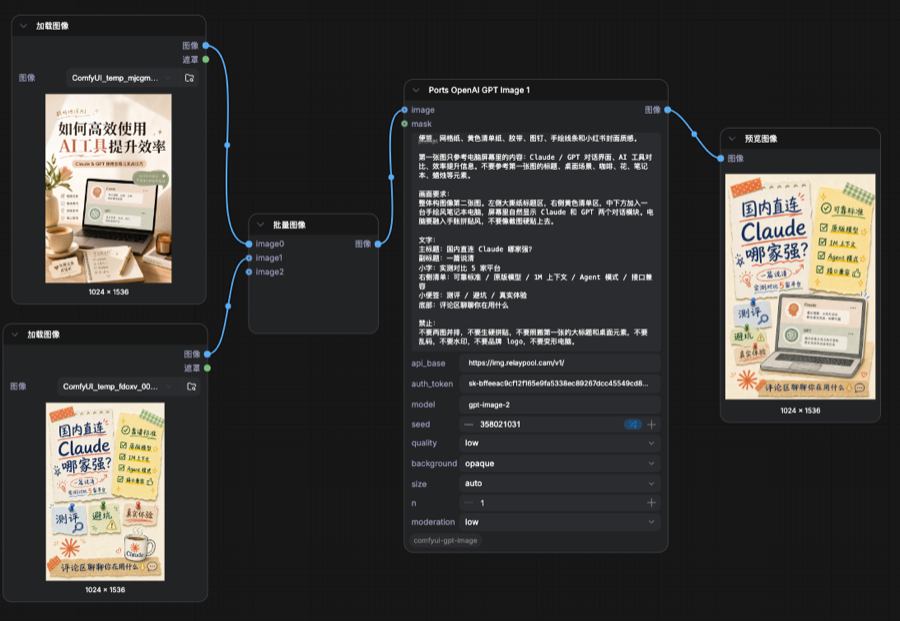This screenshot has height=621, width=900.
Task: Click the green mask input port on Ports OpenAI node
Action: (405, 123)
